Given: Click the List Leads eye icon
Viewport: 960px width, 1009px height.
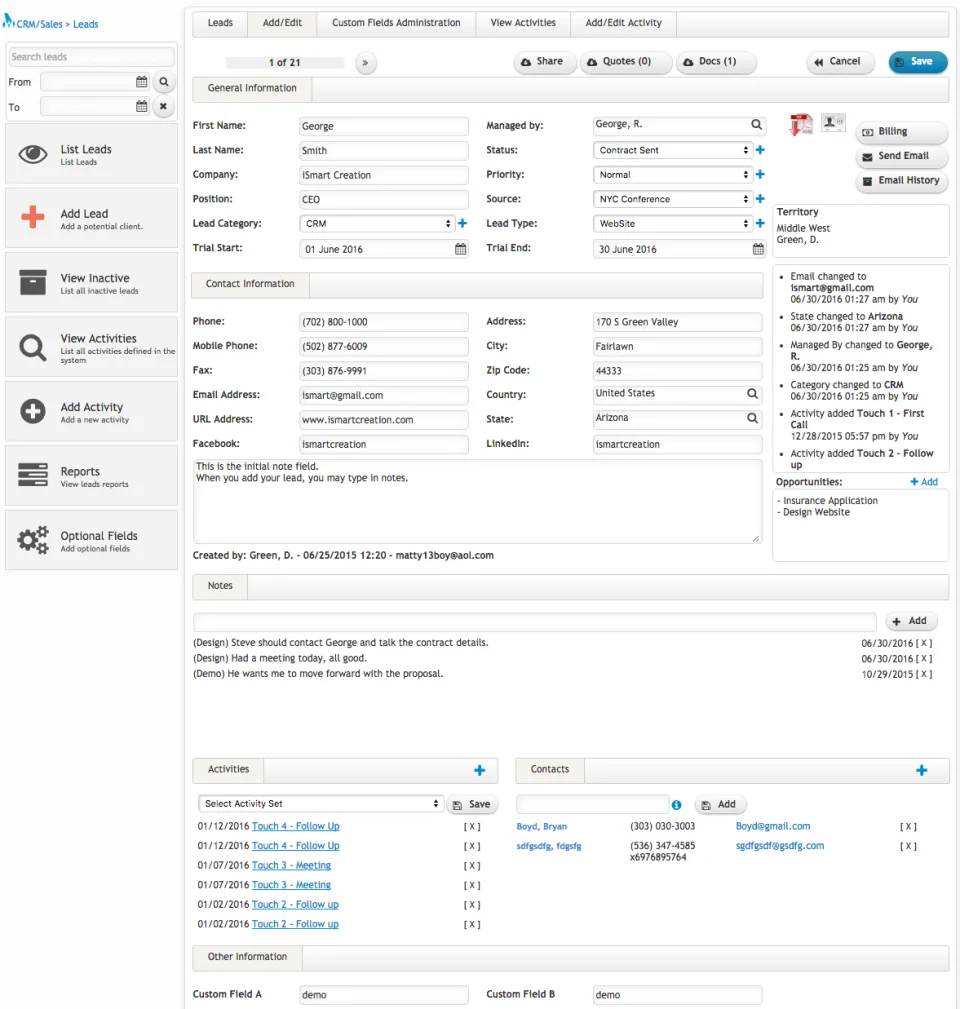Looking at the screenshot, I should (x=33, y=154).
